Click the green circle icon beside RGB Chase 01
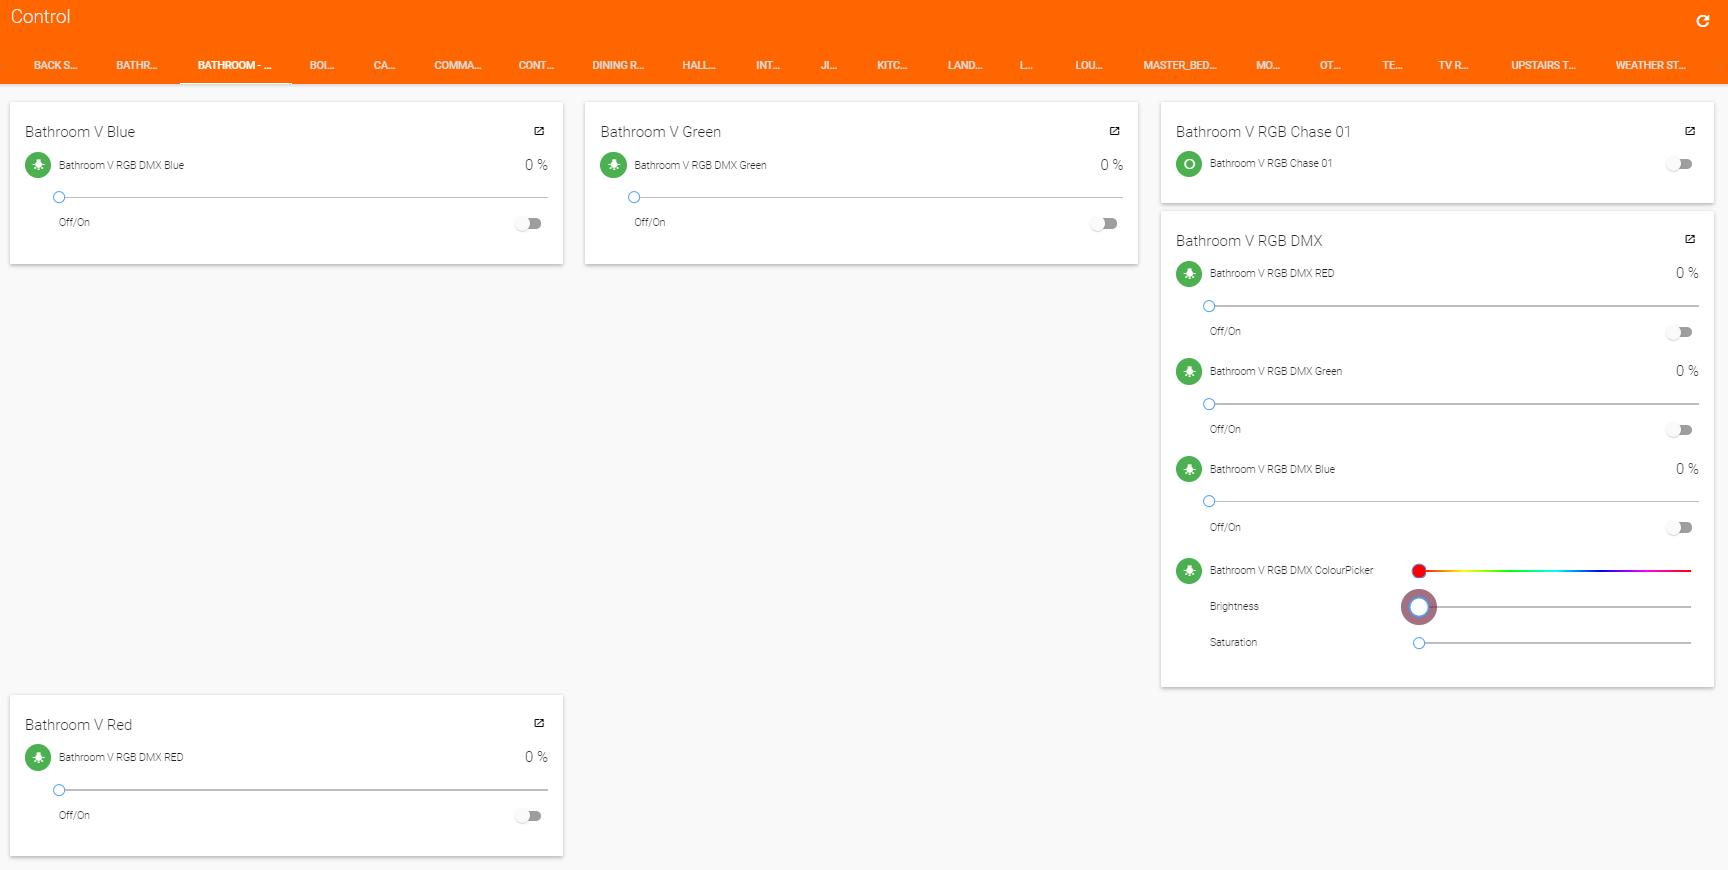1728x870 pixels. (x=1189, y=164)
